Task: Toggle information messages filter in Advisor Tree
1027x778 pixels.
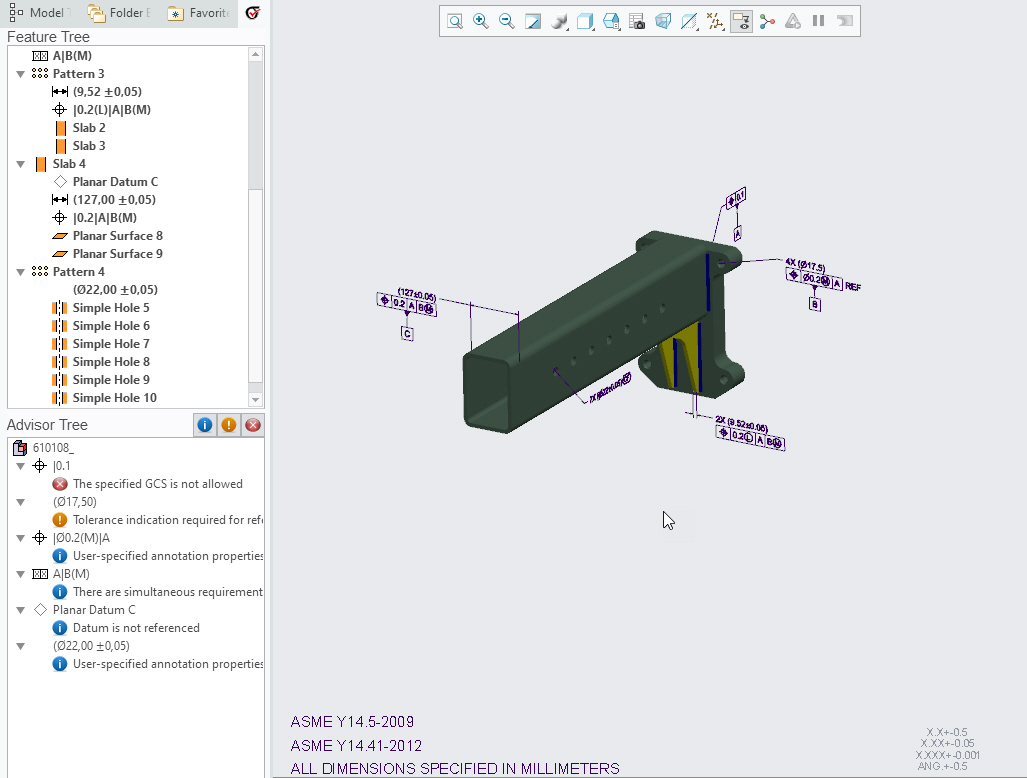Action: (205, 425)
